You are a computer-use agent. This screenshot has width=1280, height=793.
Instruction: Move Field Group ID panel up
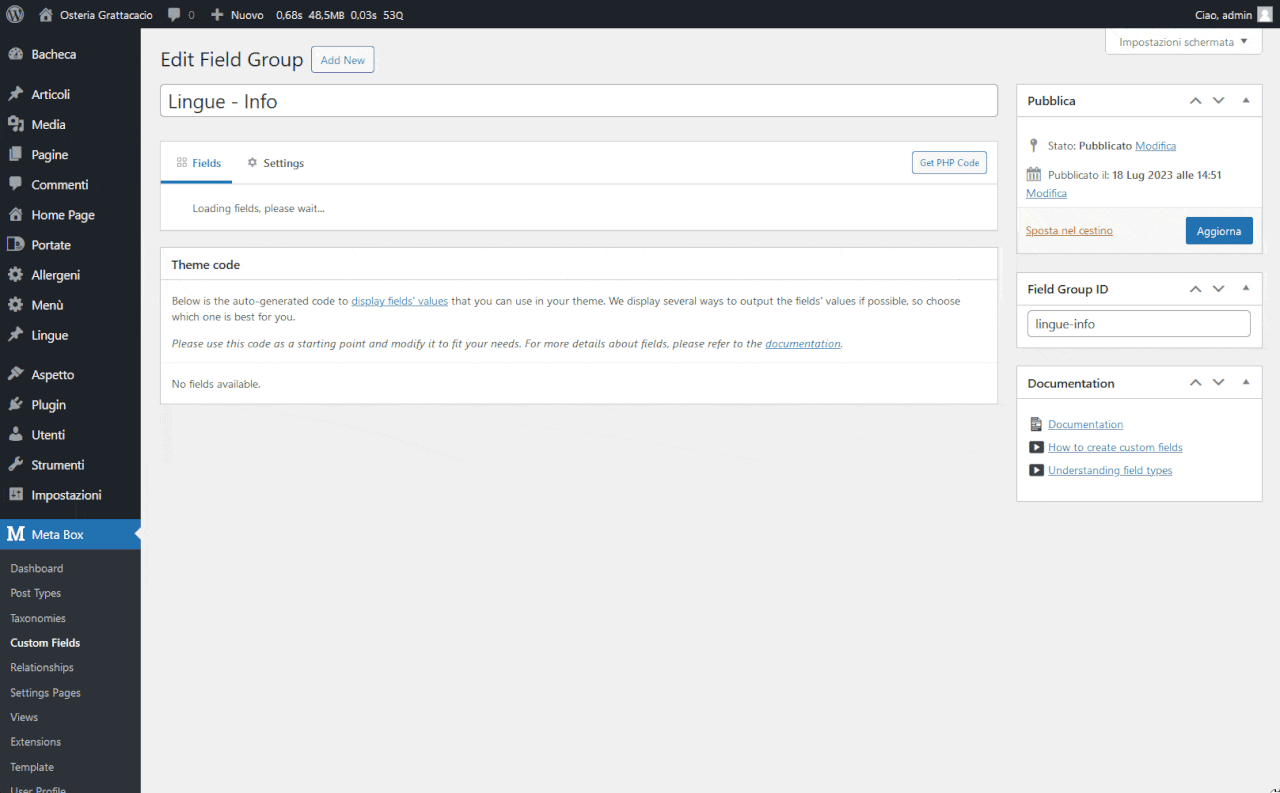1195,289
